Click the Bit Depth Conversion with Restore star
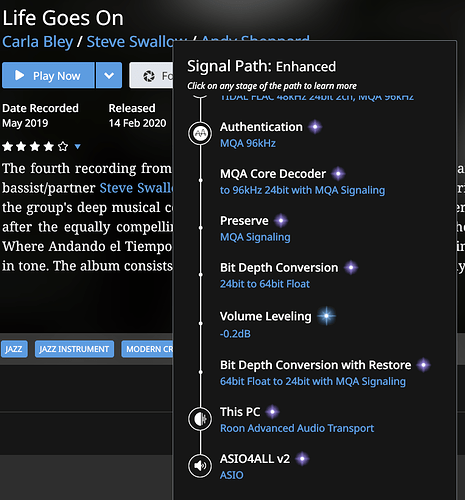Viewport: 465px width, 500px height. point(424,365)
